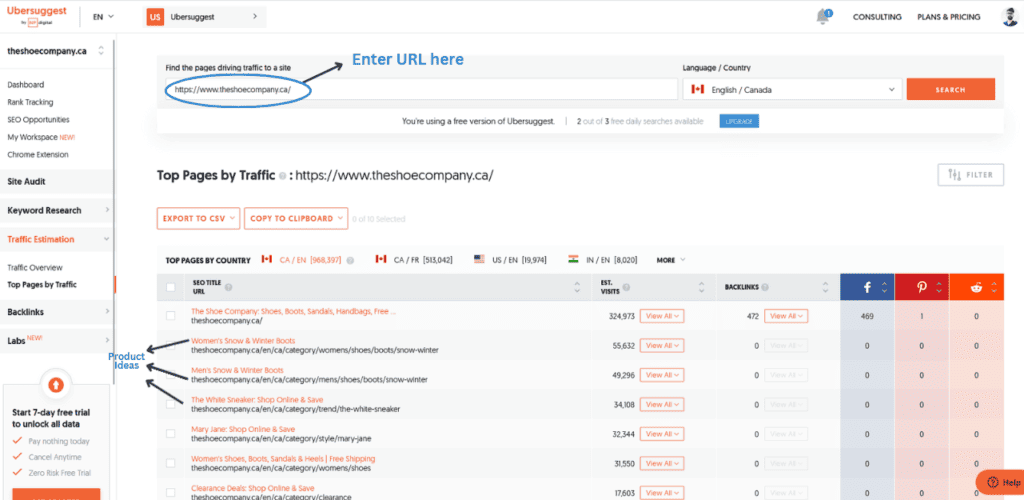Open View All visits for homepage row
Screen dimensions: 1024x500
[x=662, y=316]
